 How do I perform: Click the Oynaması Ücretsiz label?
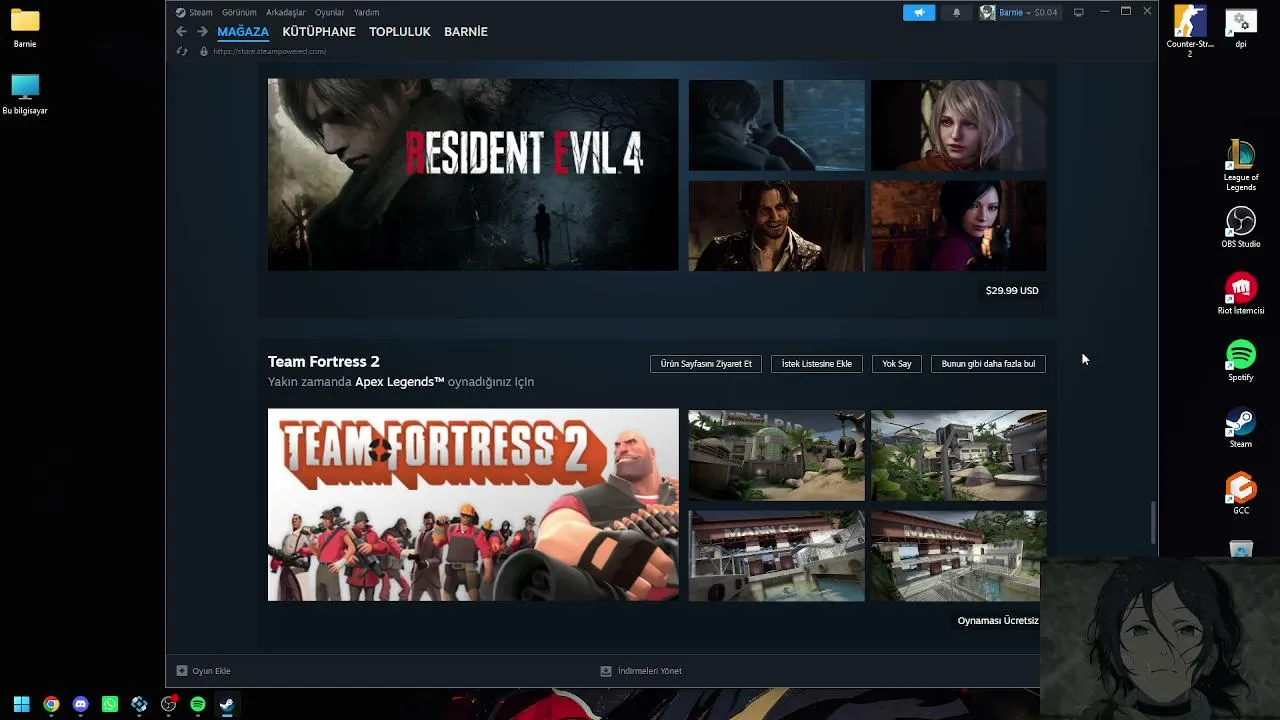pos(998,621)
